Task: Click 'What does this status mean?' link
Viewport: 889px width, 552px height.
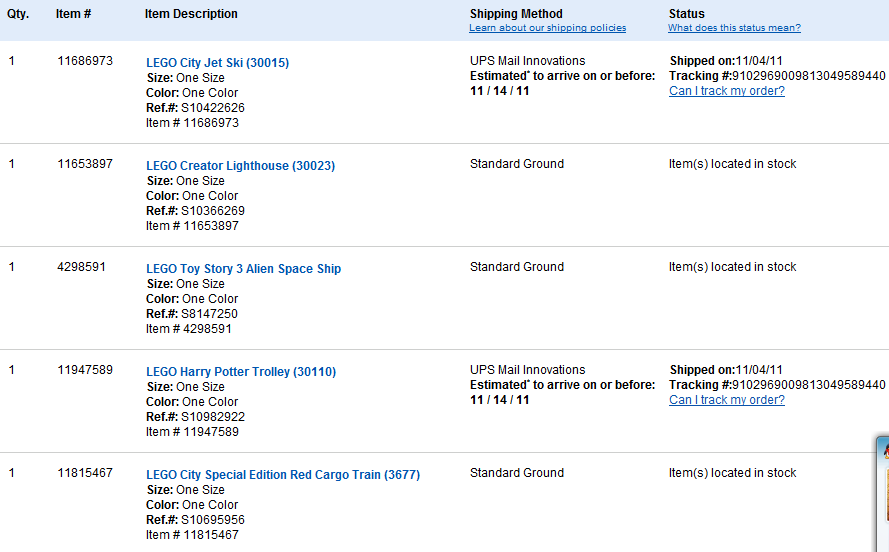Action: [x=734, y=28]
